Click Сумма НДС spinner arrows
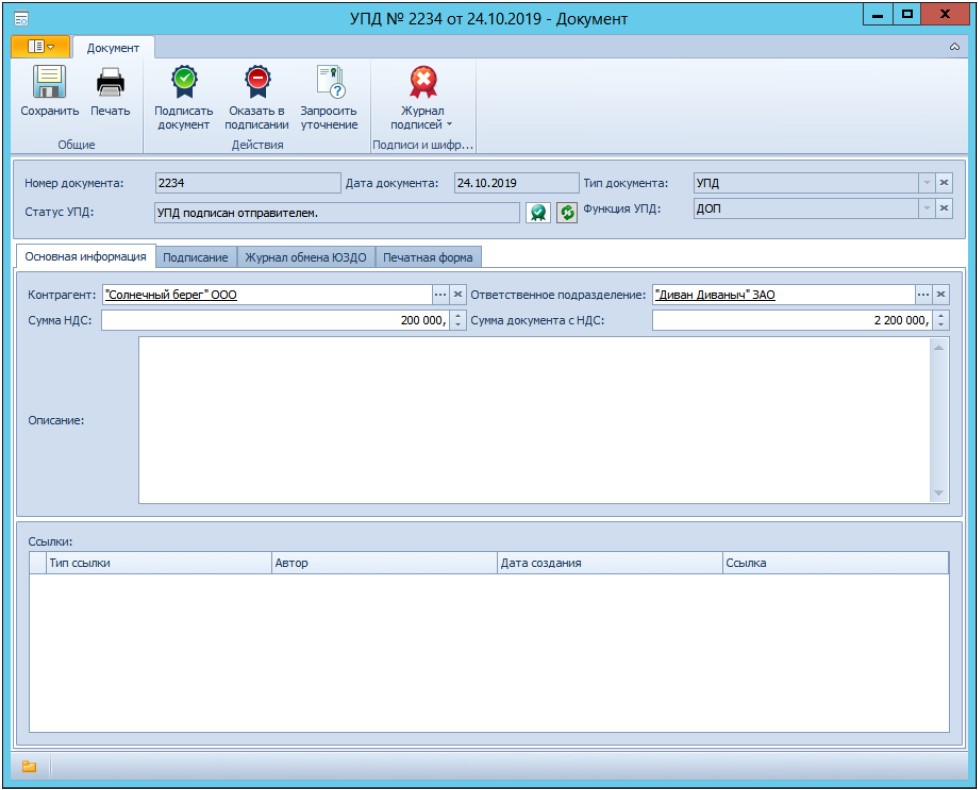978x790 pixels. pyautogui.click(x=458, y=320)
